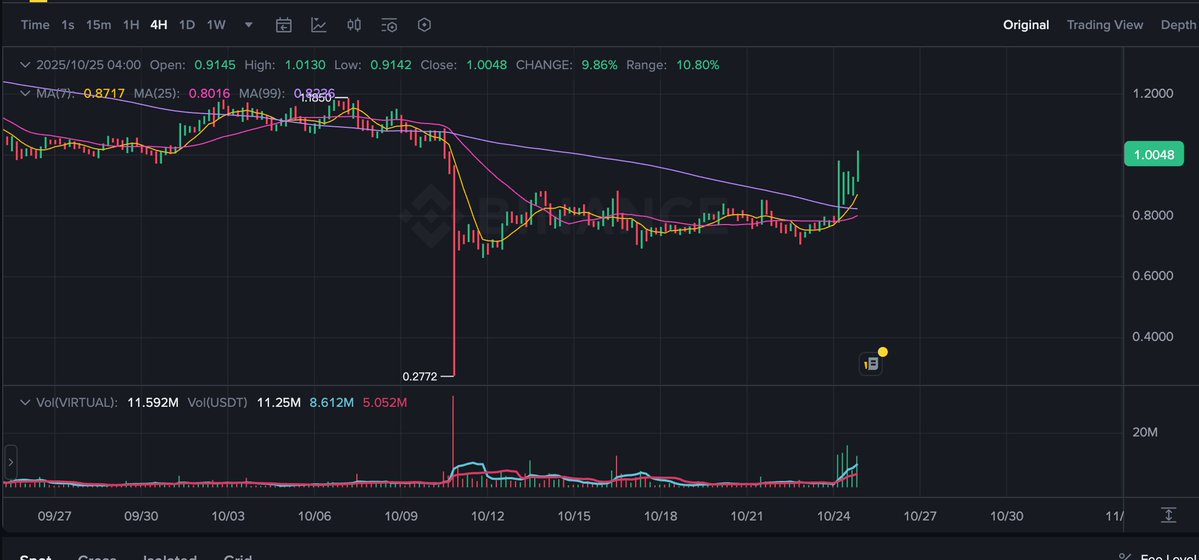Viewport: 1199px width, 560px height.
Task: Collapse the MA indicator legend chevron
Action: pyautogui.click(x=25, y=93)
